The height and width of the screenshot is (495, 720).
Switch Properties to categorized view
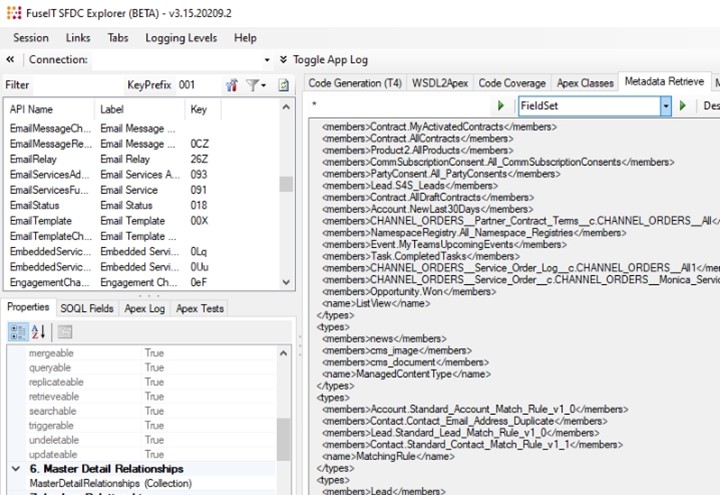18,332
